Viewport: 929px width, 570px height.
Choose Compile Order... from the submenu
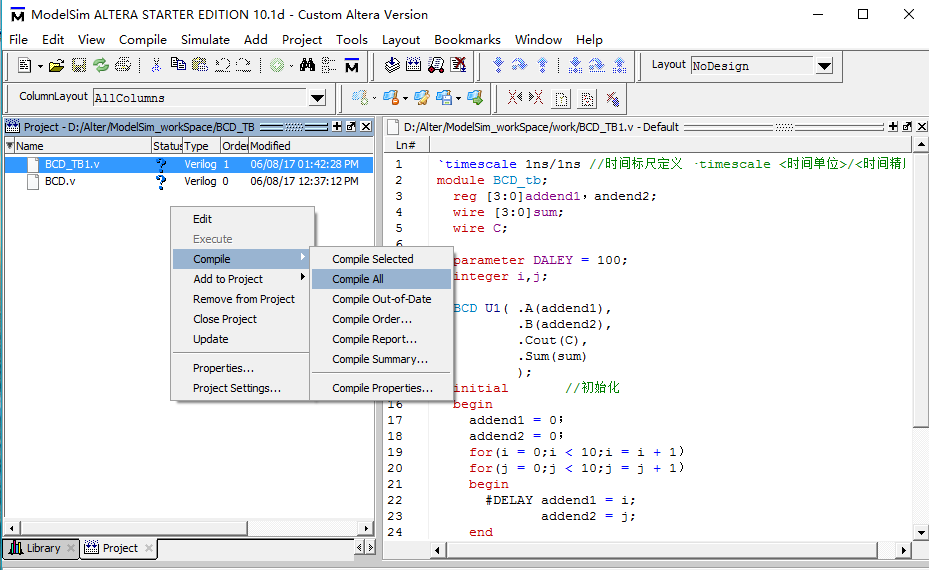(381, 319)
